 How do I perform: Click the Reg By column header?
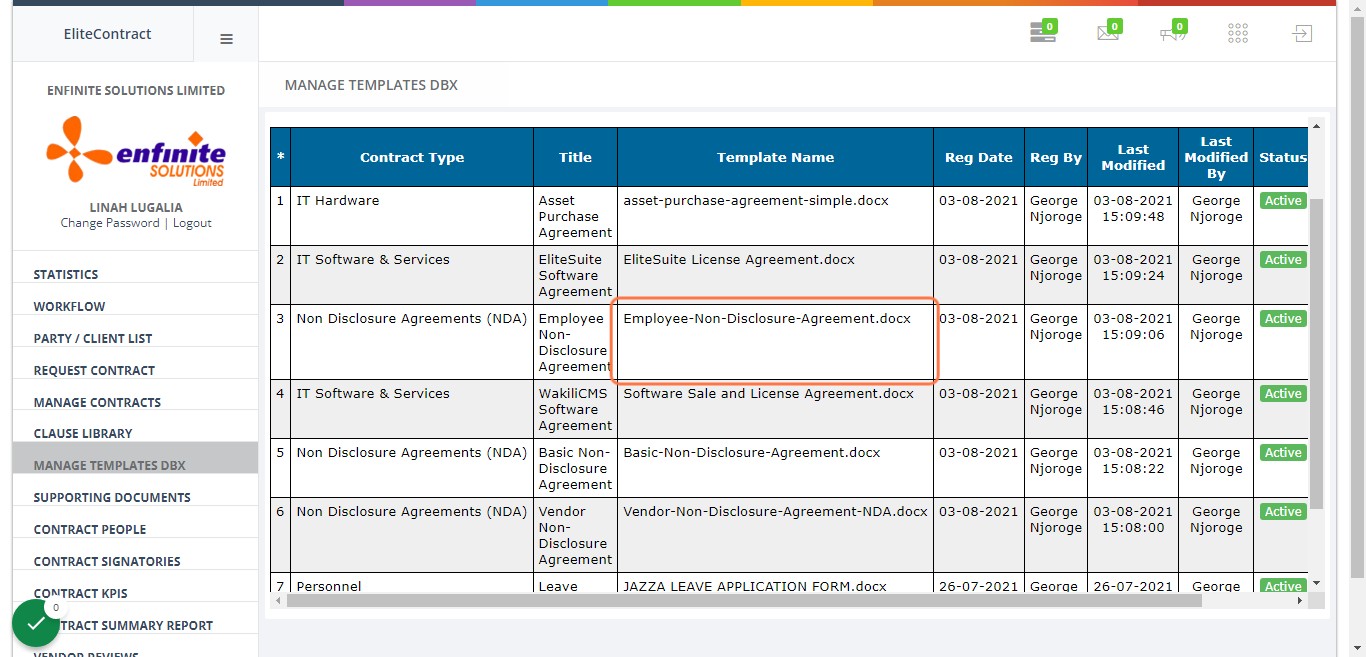(x=1056, y=157)
